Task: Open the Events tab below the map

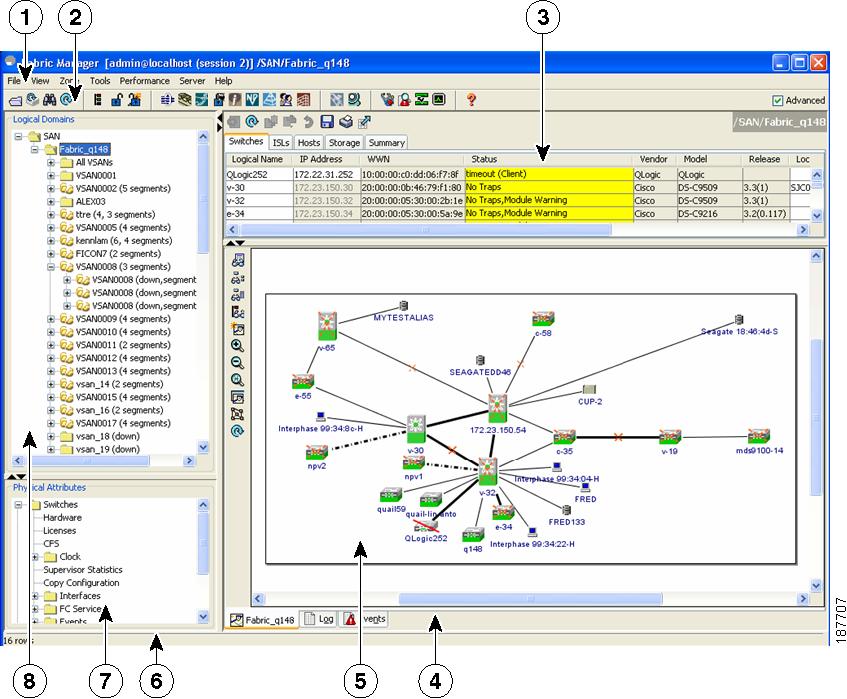Action: pos(365,619)
